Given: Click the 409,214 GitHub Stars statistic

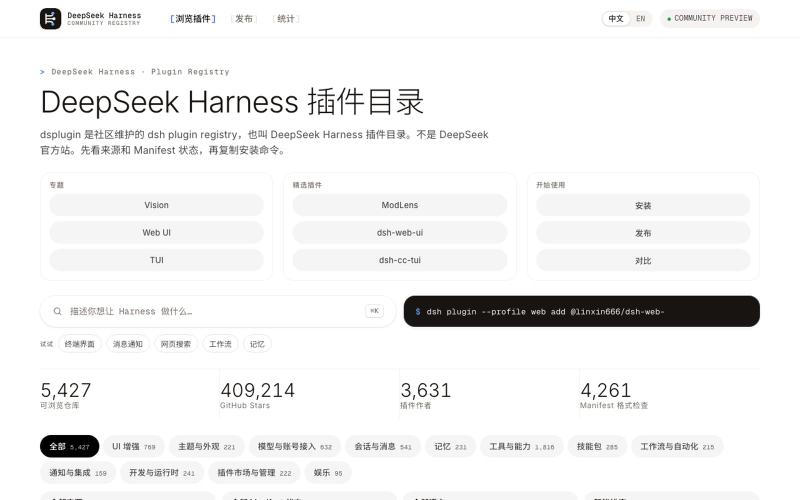Looking at the screenshot, I should point(258,395).
